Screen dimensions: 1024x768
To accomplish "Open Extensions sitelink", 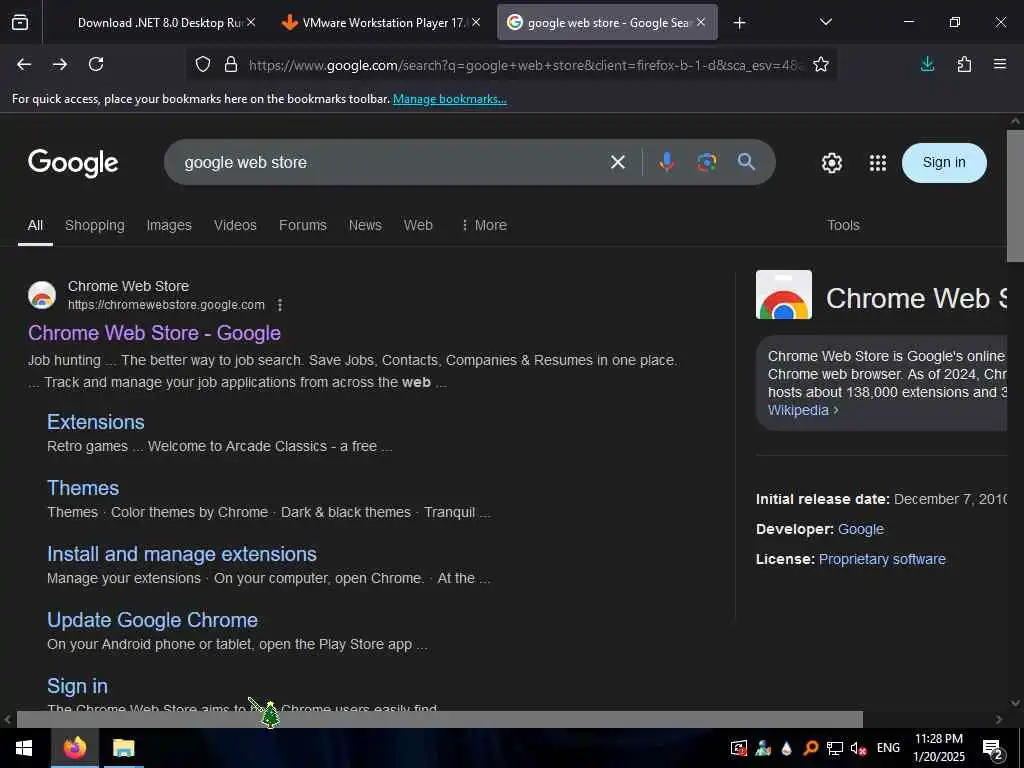I will pos(95,422).
